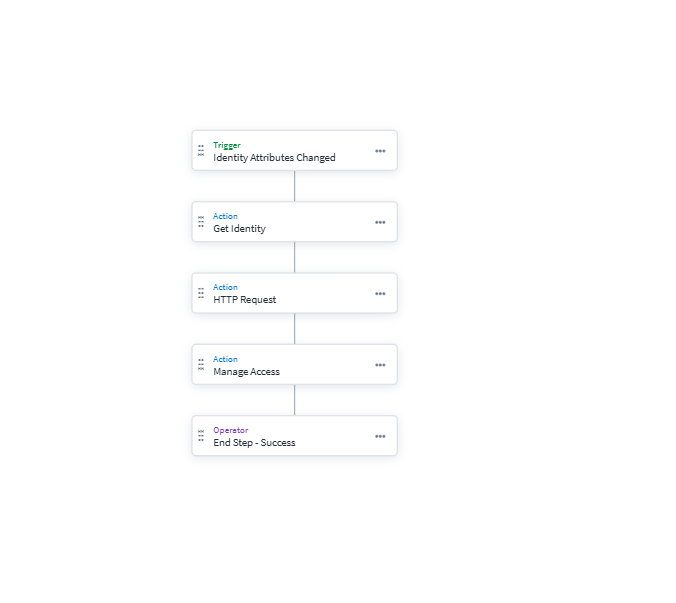Expand the options menu for HTTP Request
The width and height of the screenshot is (676, 603).
click(x=380, y=294)
